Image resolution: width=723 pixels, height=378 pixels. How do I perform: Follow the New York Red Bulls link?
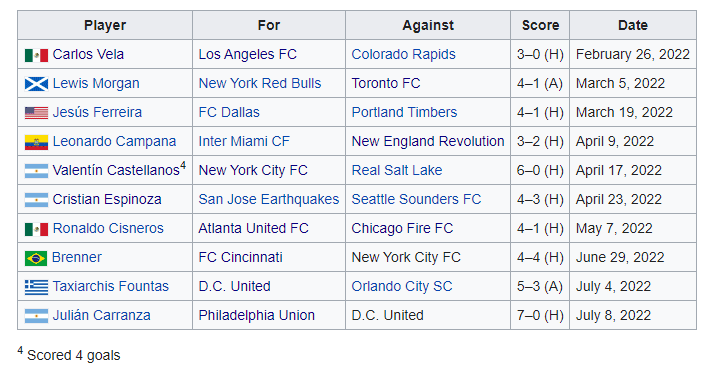pos(260,83)
